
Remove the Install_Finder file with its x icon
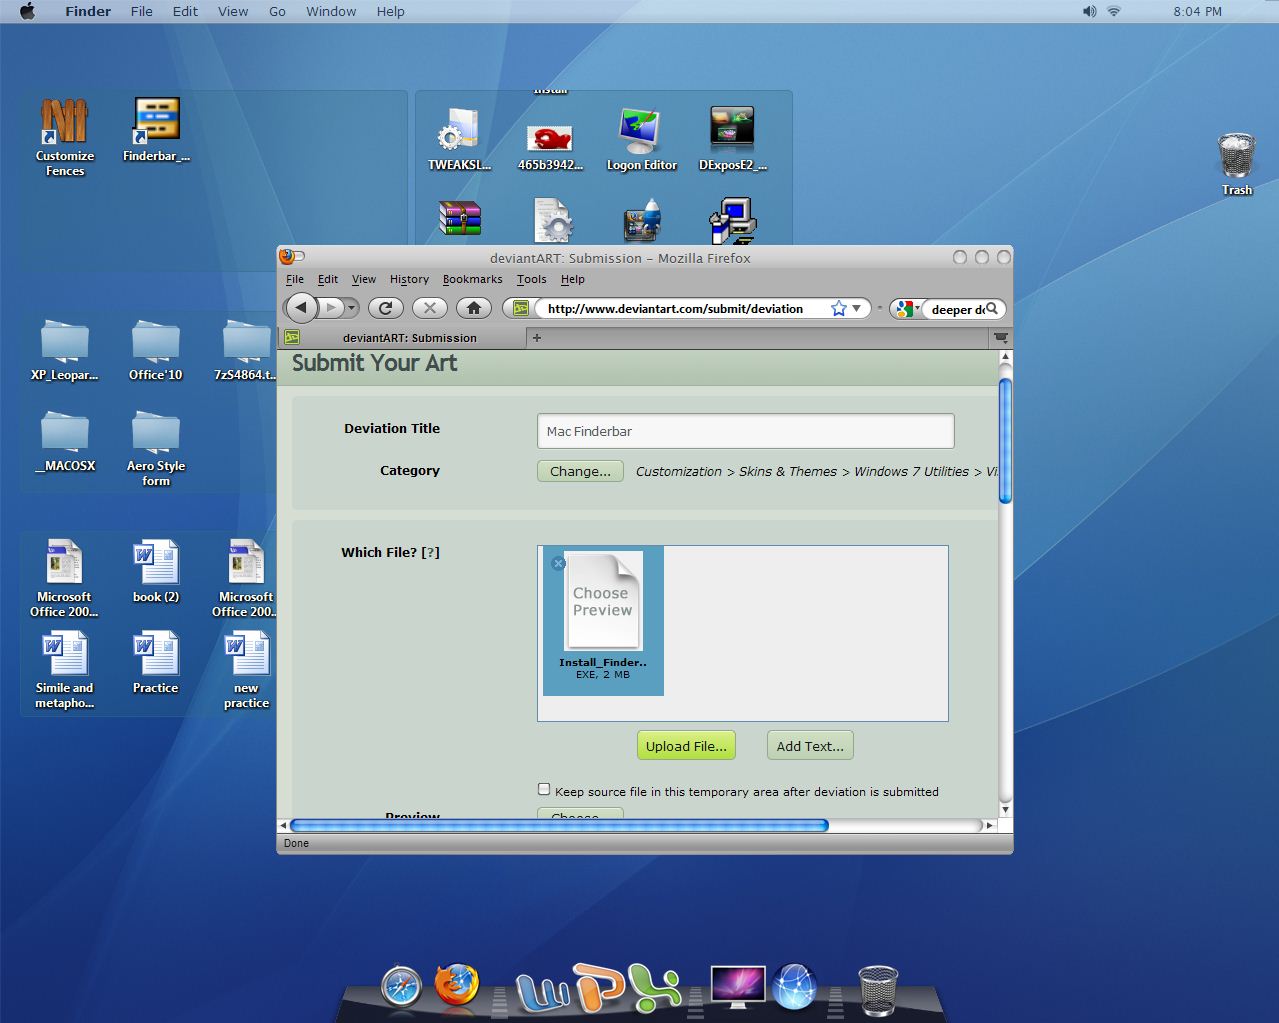pos(558,563)
